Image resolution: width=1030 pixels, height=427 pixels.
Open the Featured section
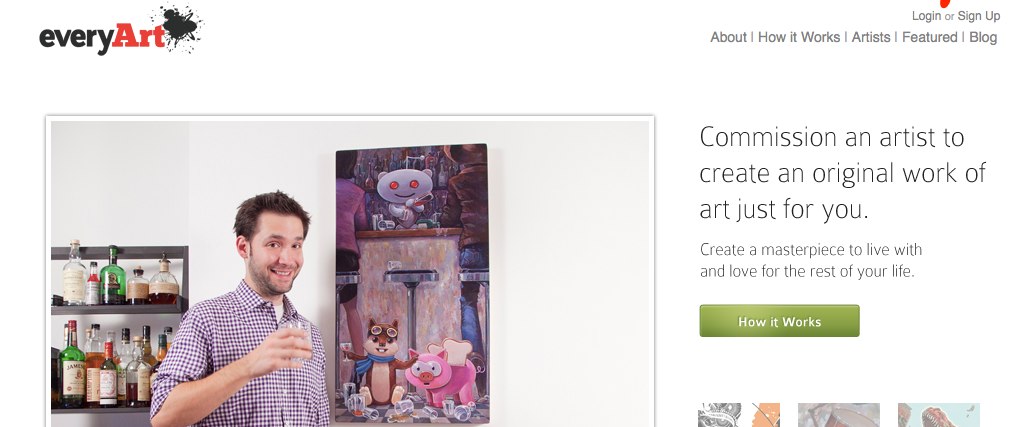point(929,37)
